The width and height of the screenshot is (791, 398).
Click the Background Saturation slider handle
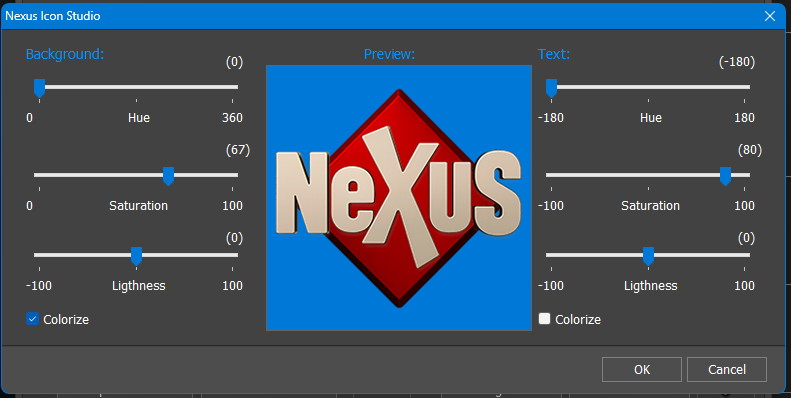point(168,176)
